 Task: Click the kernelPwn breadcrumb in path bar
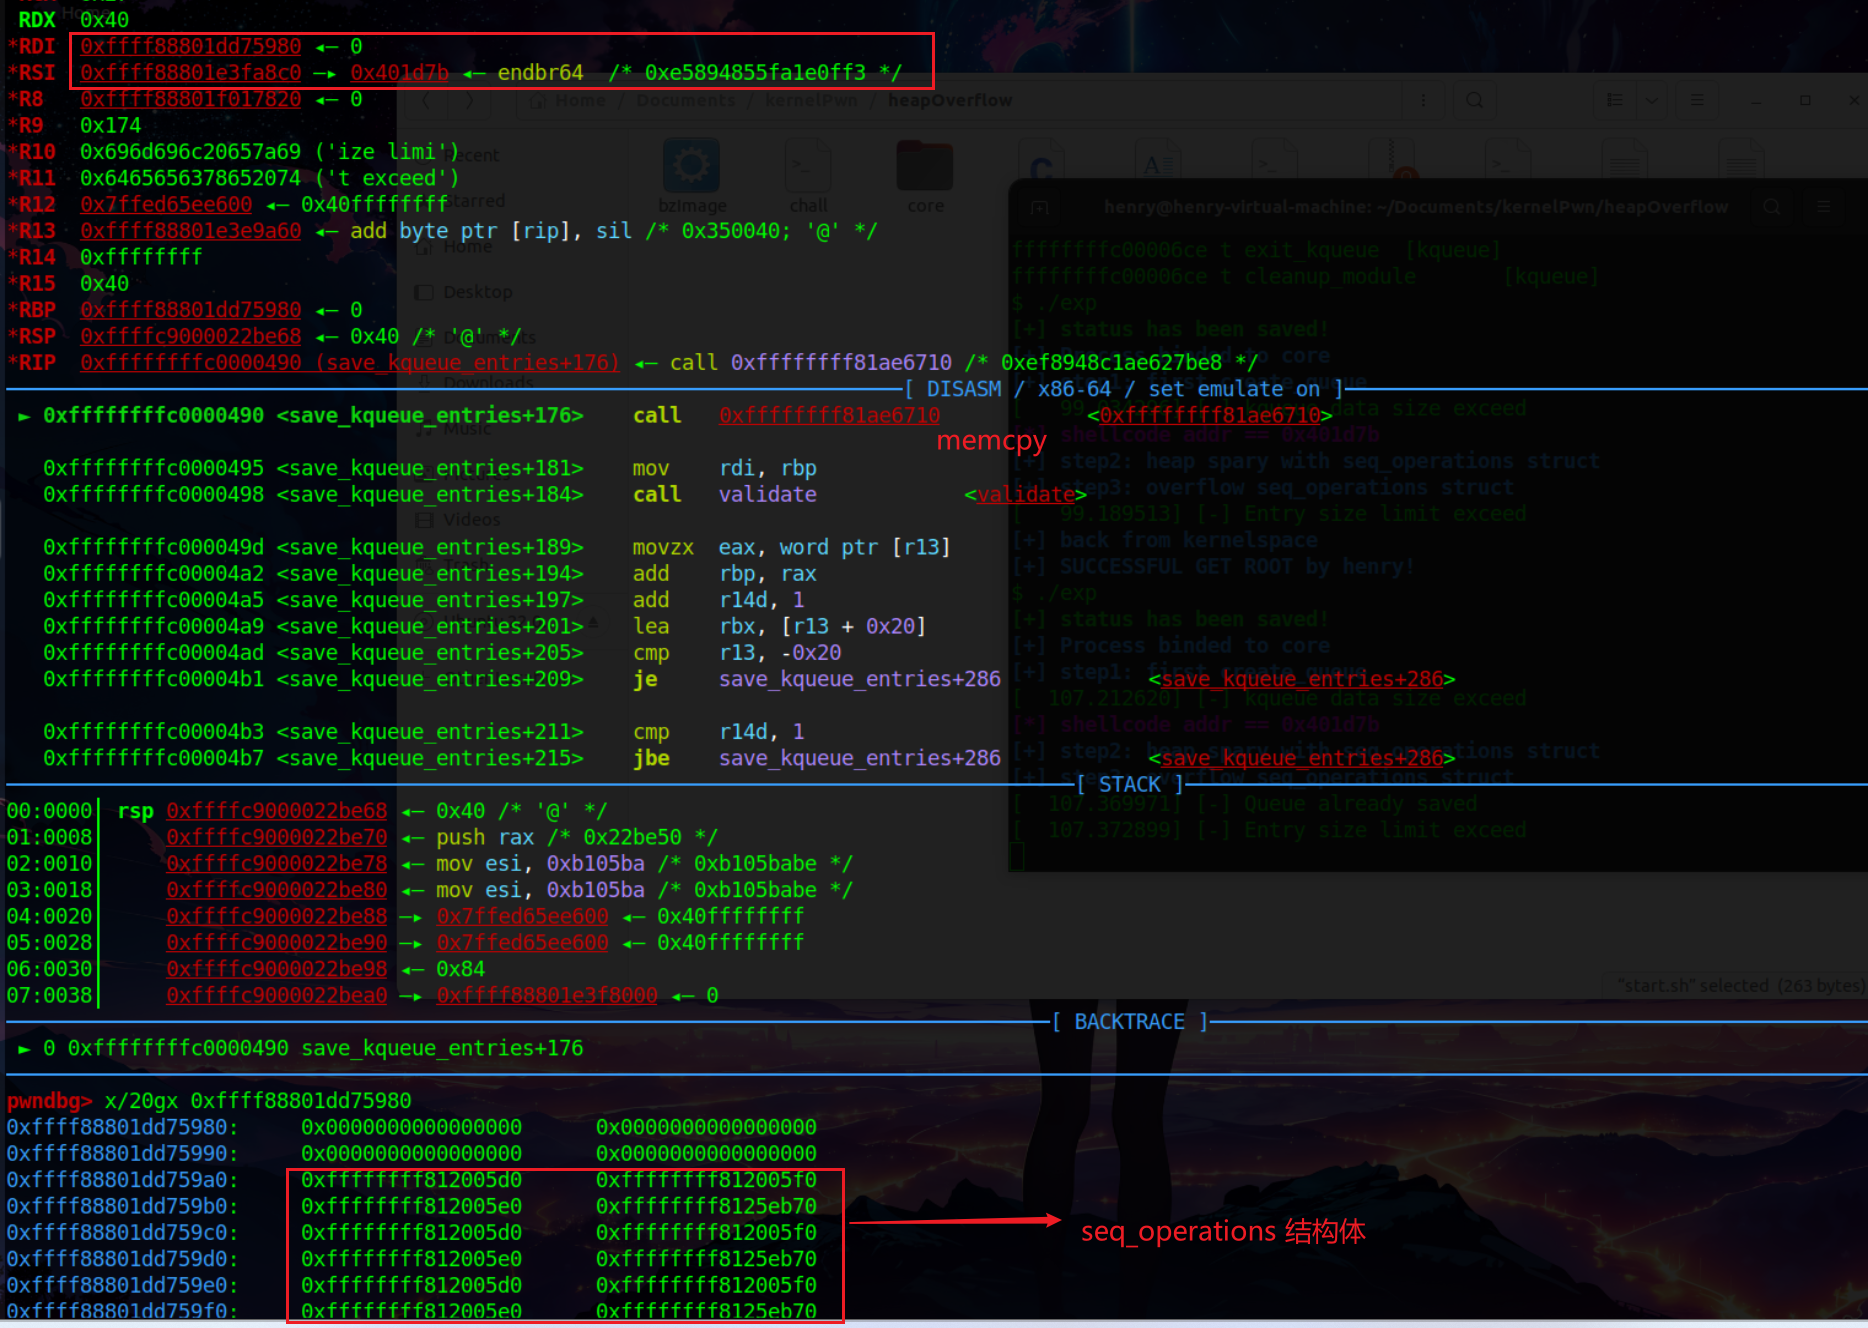pos(811,100)
